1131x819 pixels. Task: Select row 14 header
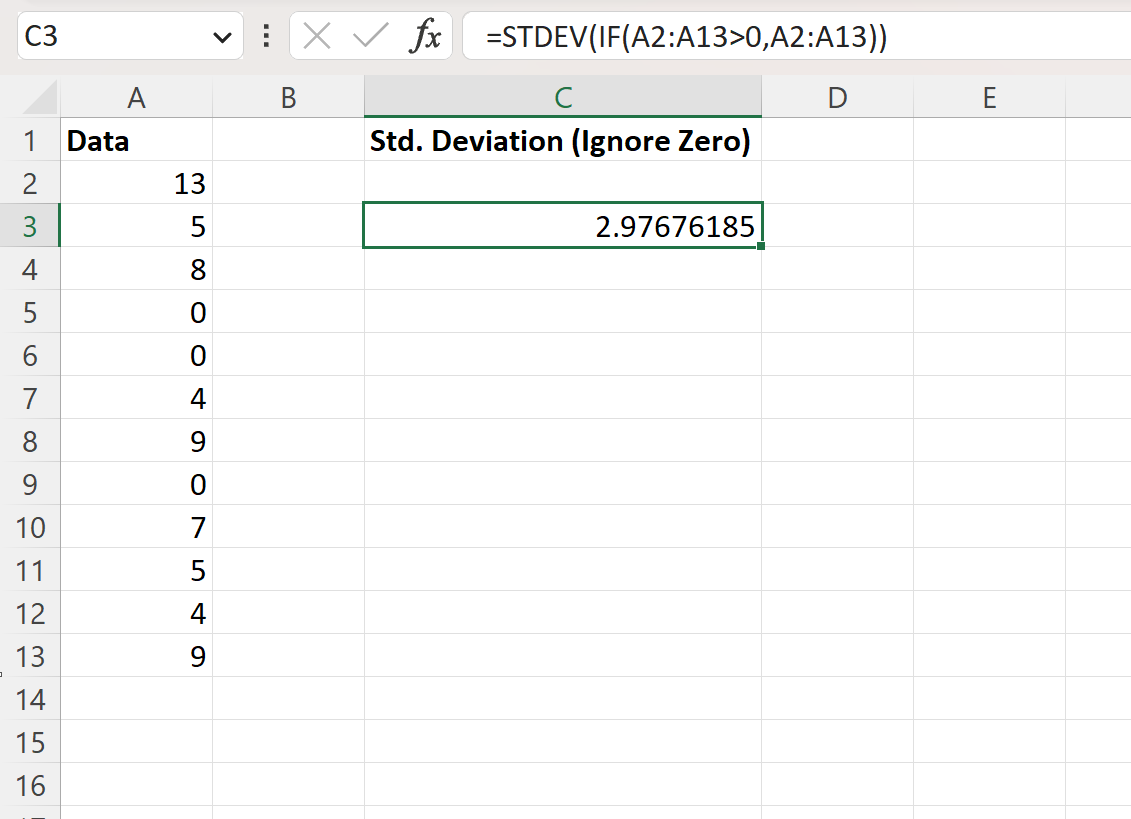pos(30,699)
